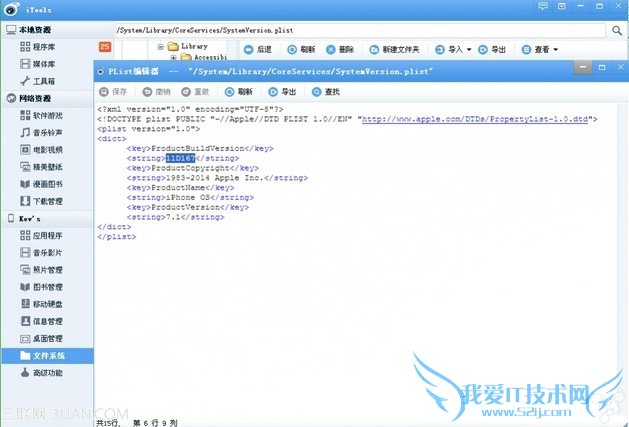
Task: Open 漫画图书 comics and books
Action: pyautogui.click(x=42, y=184)
